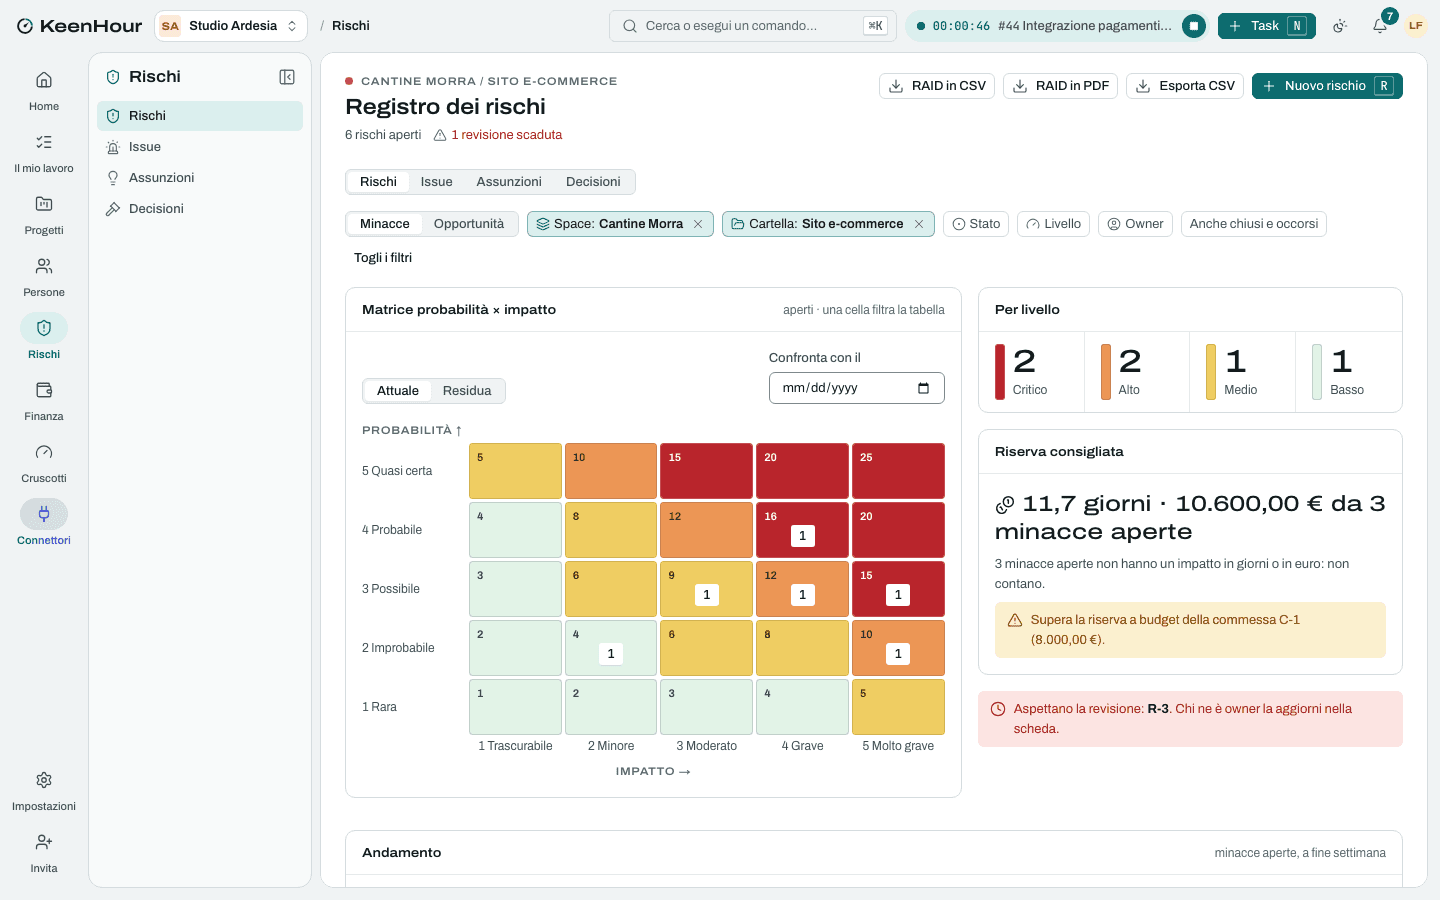Open the Finanza section

point(44,400)
